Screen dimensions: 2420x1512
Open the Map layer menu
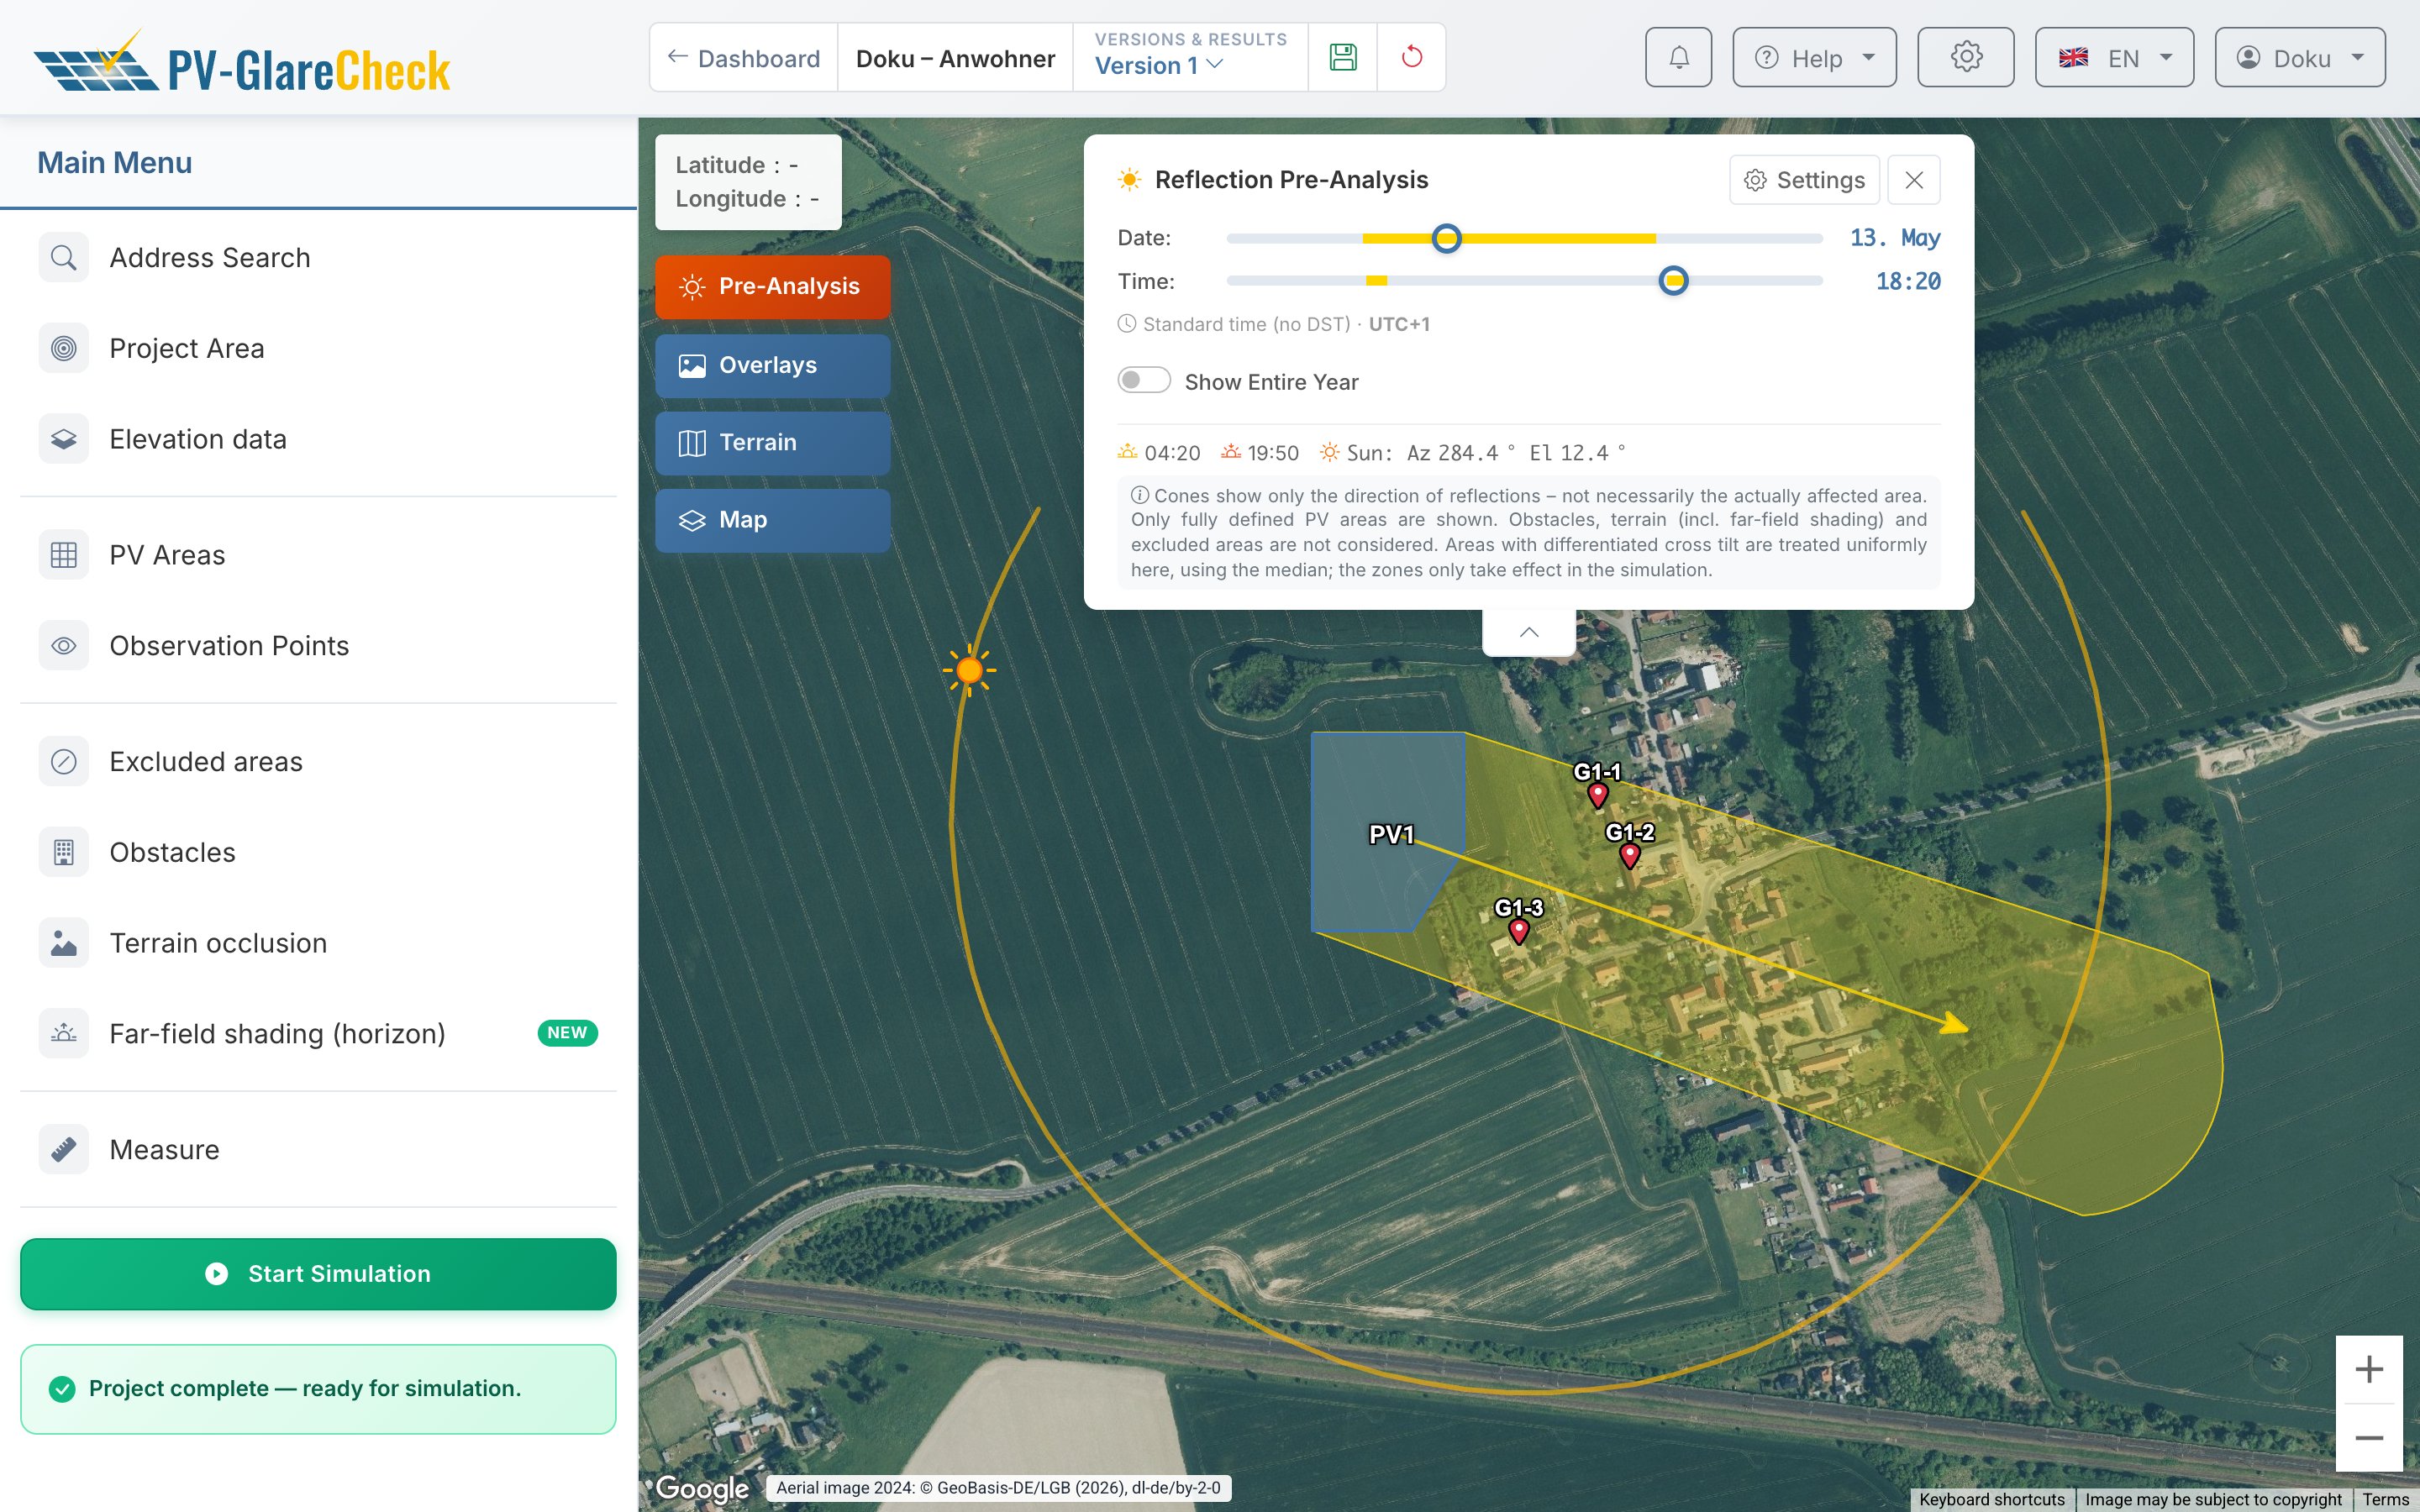pyautogui.click(x=772, y=520)
